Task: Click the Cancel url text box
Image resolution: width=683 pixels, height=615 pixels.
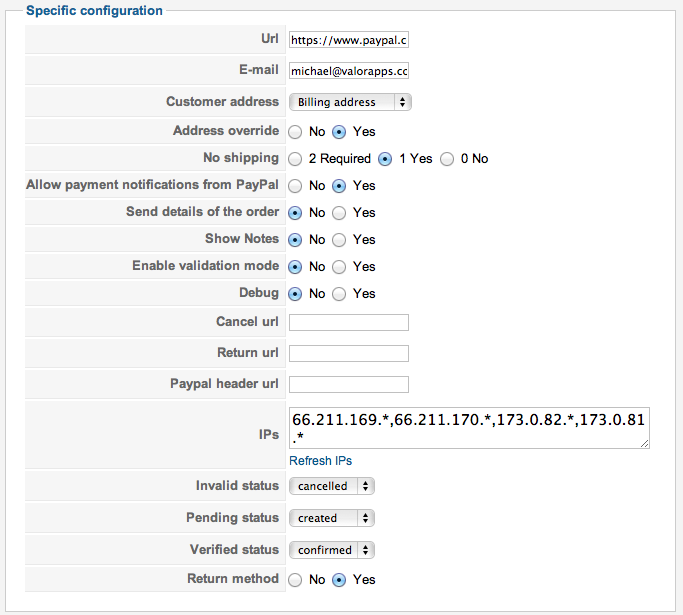Action: pos(348,322)
